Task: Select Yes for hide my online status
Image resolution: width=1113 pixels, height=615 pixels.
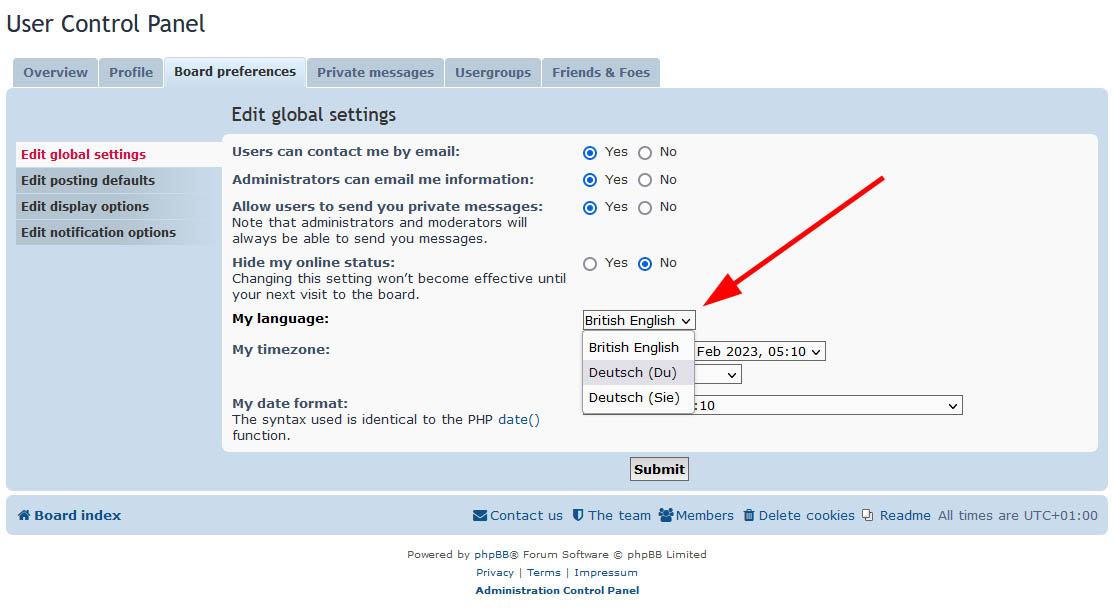Action: (x=590, y=264)
